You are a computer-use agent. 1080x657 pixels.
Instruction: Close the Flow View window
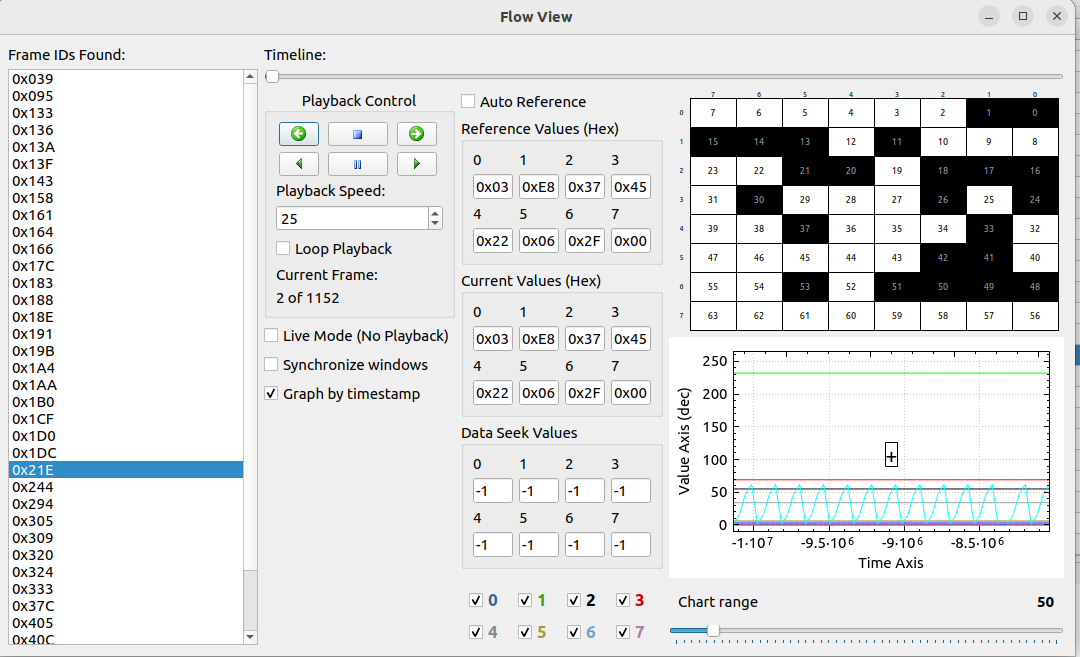tap(1057, 17)
